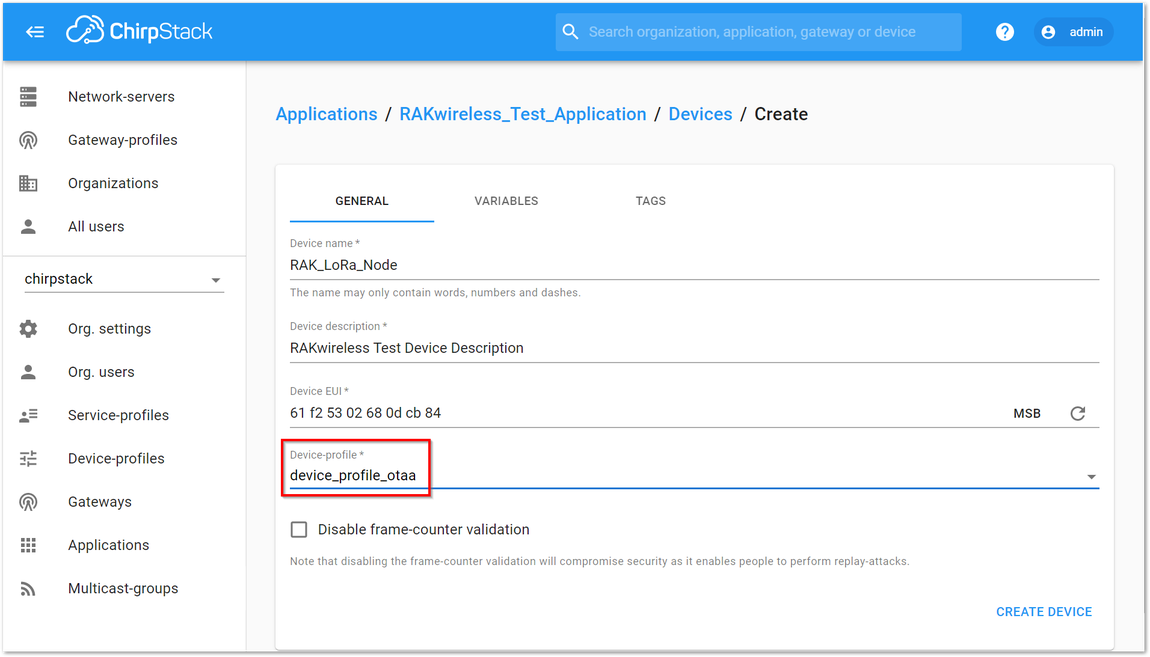Image resolution: width=1150 pixels, height=657 pixels.
Task: Click the CREATE DEVICE button
Action: [1044, 612]
